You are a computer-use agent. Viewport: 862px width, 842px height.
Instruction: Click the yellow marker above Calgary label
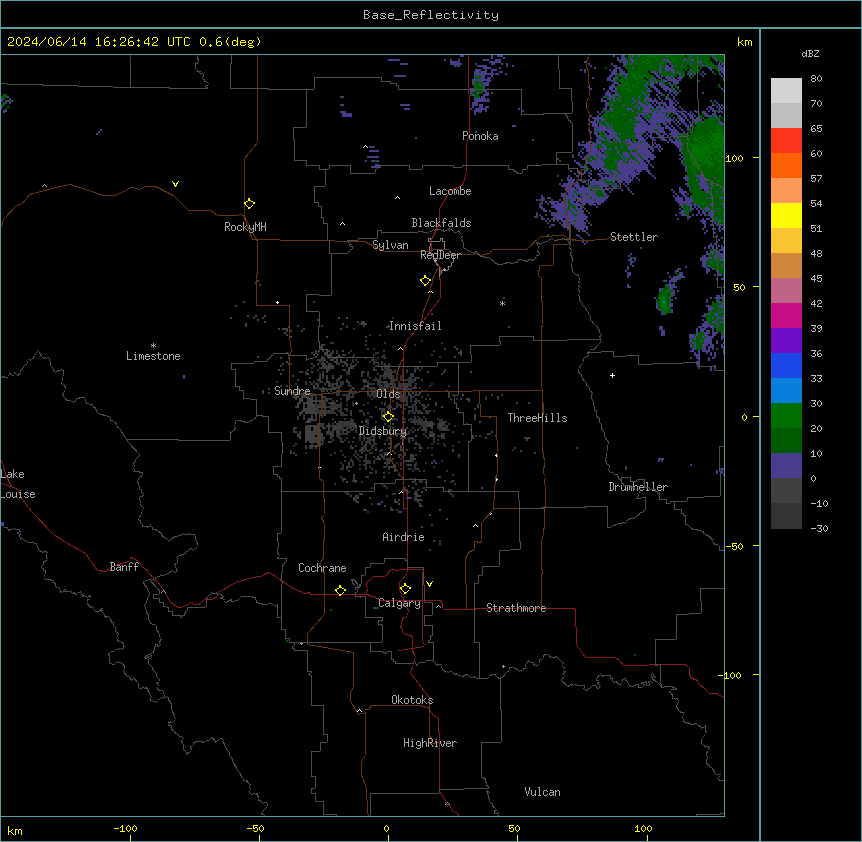click(405, 589)
